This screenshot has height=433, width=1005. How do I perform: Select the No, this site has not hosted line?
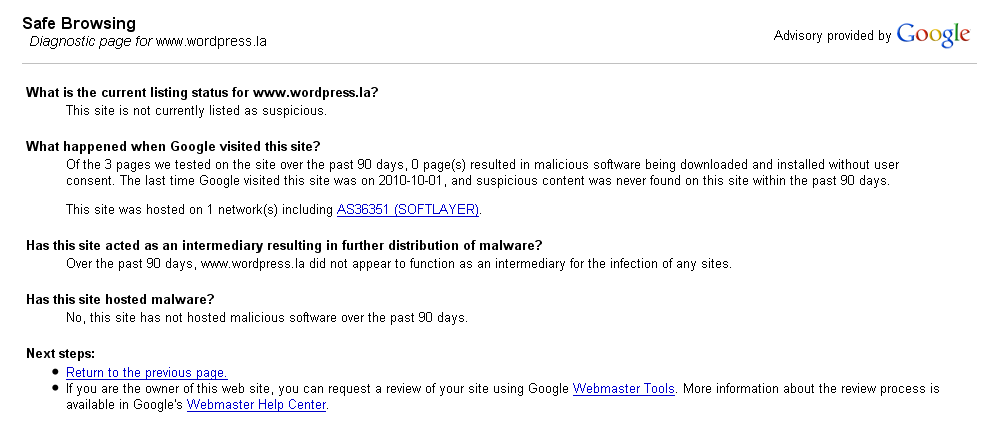coord(267,318)
